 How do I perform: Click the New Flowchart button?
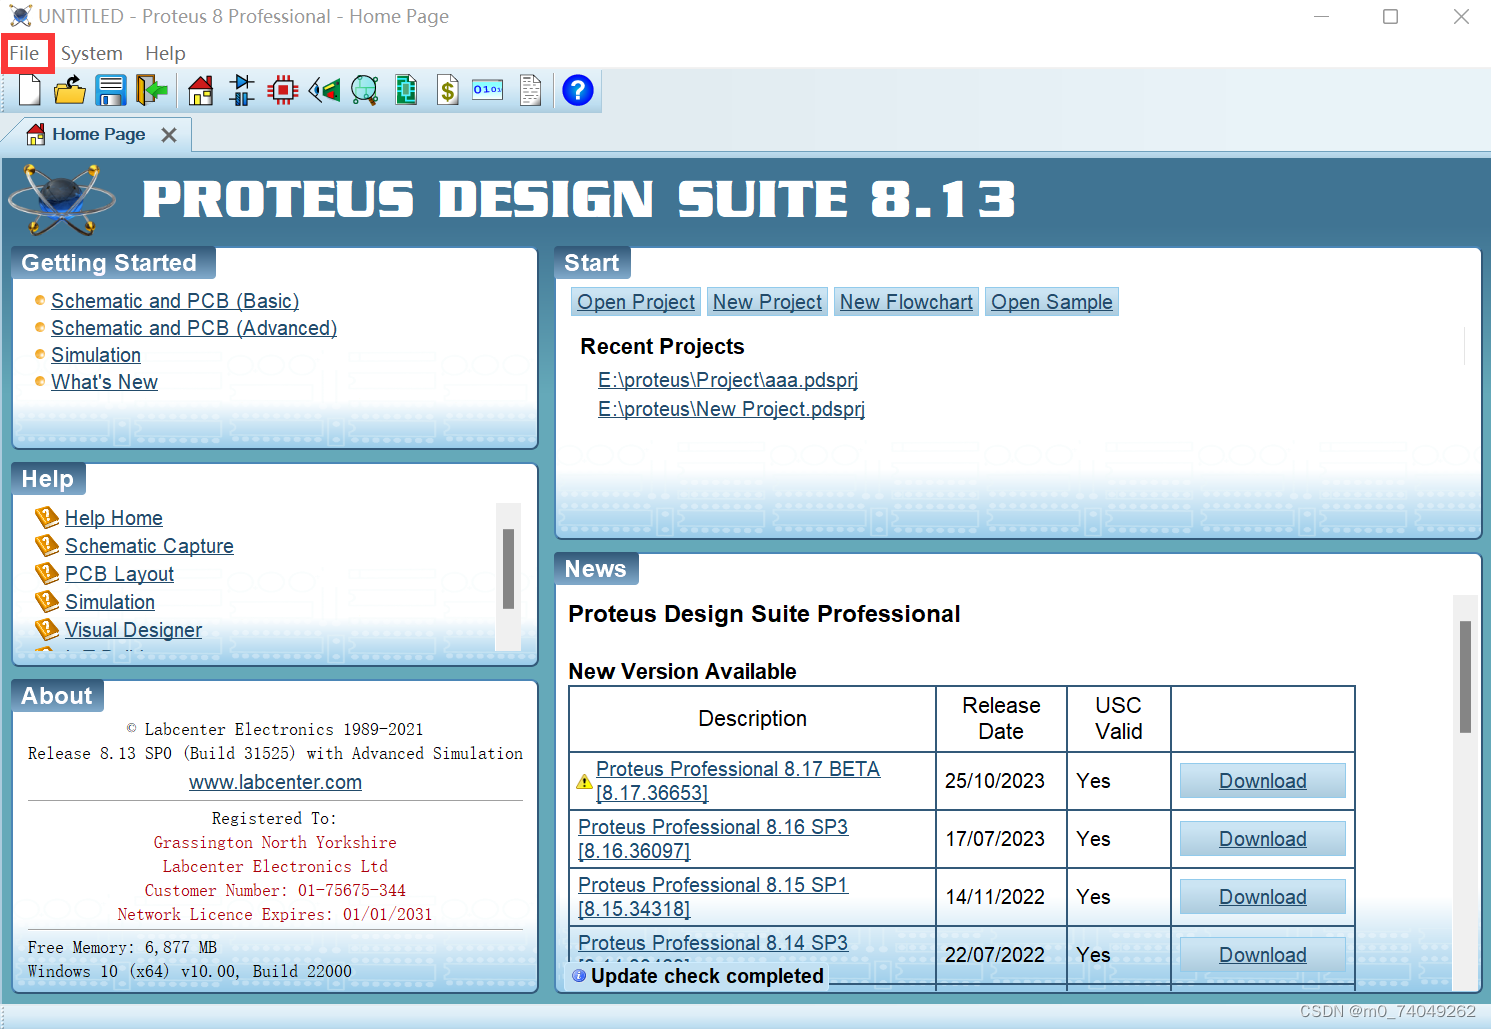[906, 301]
